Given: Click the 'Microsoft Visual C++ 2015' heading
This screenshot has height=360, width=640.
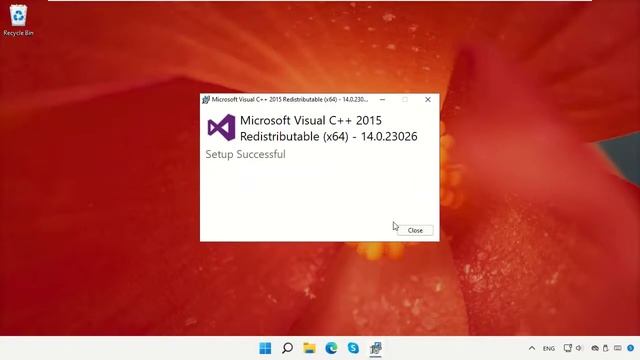Looking at the screenshot, I should (x=311, y=120).
